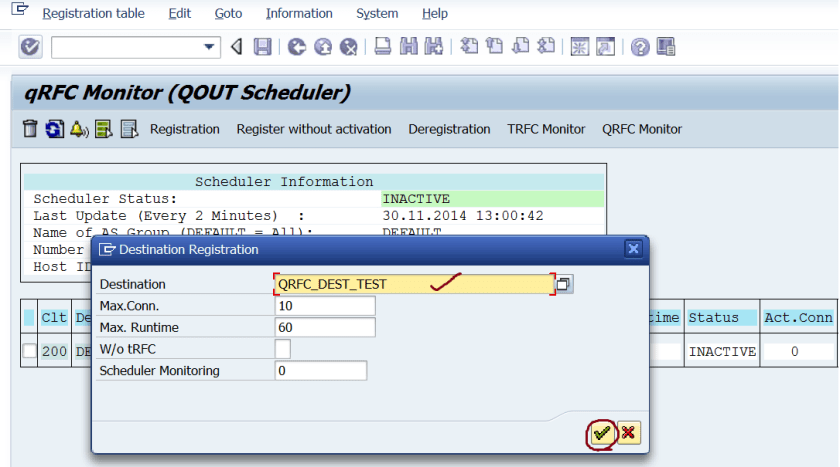This screenshot has width=840, height=467.
Task: Click the Last Page icon
Action: click(x=546, y=47)
